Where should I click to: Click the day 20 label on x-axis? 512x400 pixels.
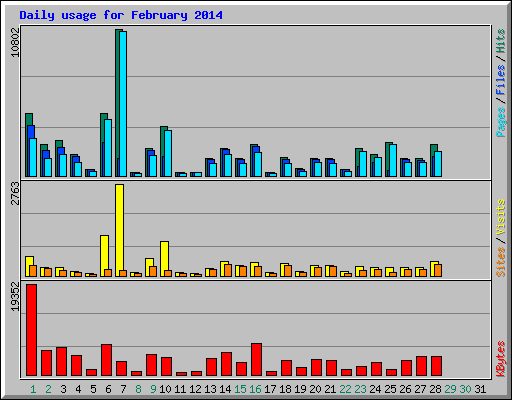tap(315, 389)
